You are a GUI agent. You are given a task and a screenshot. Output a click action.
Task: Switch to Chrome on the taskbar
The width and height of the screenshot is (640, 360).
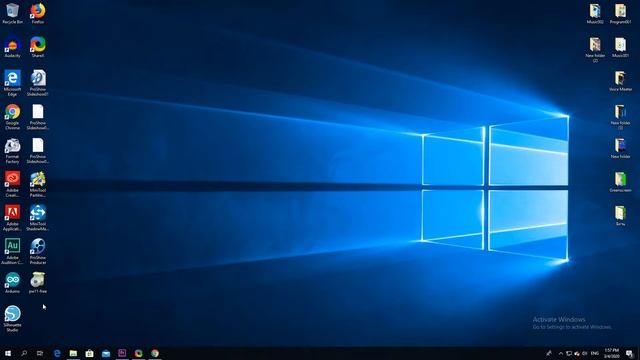(x=155, y=353)
